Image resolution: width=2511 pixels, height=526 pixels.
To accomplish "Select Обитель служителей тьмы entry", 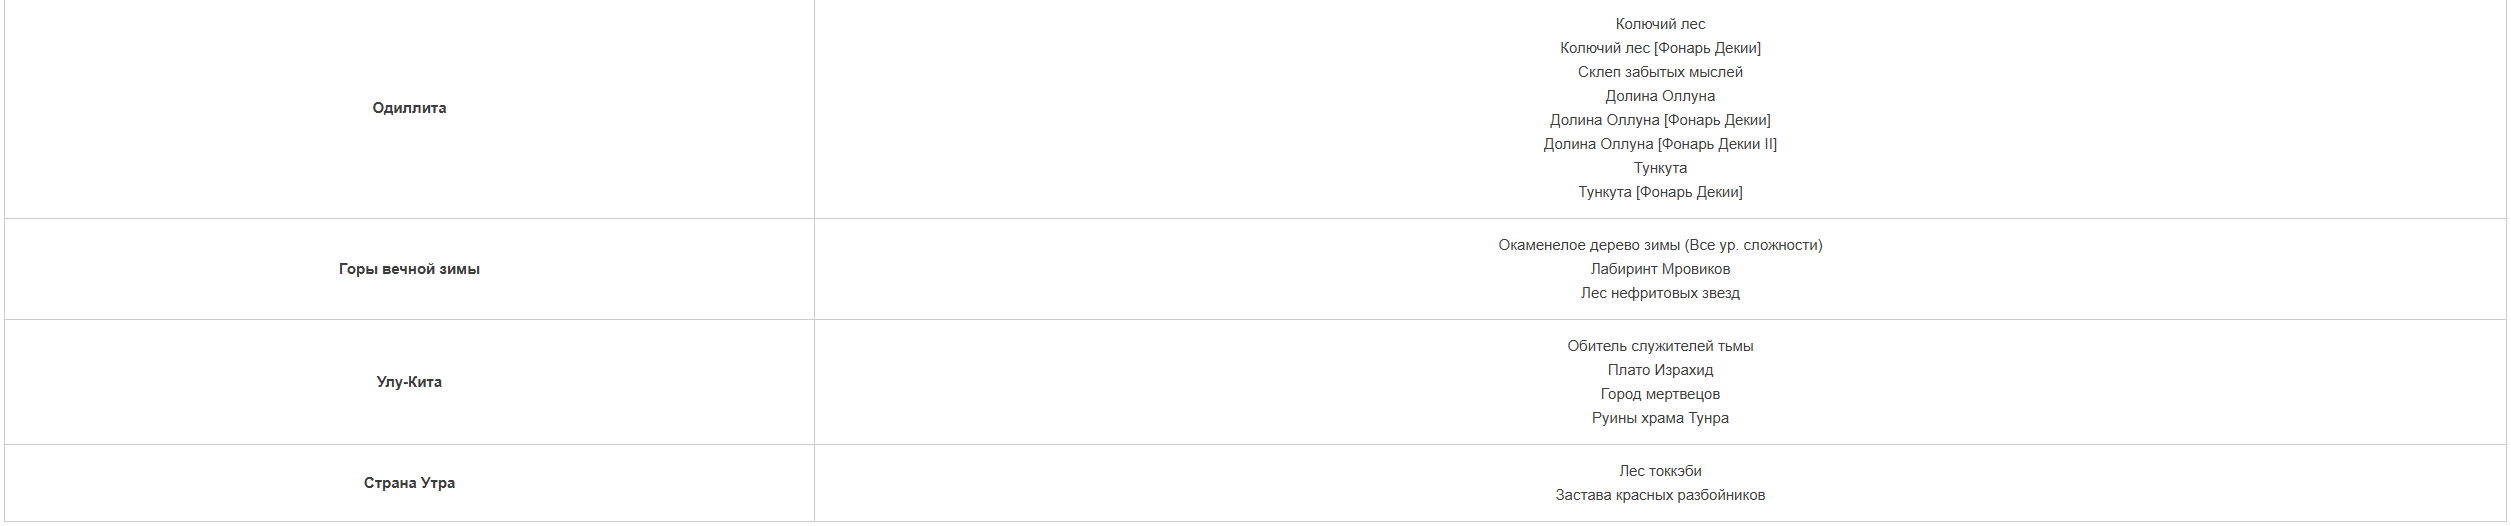I will point(1660,346).
